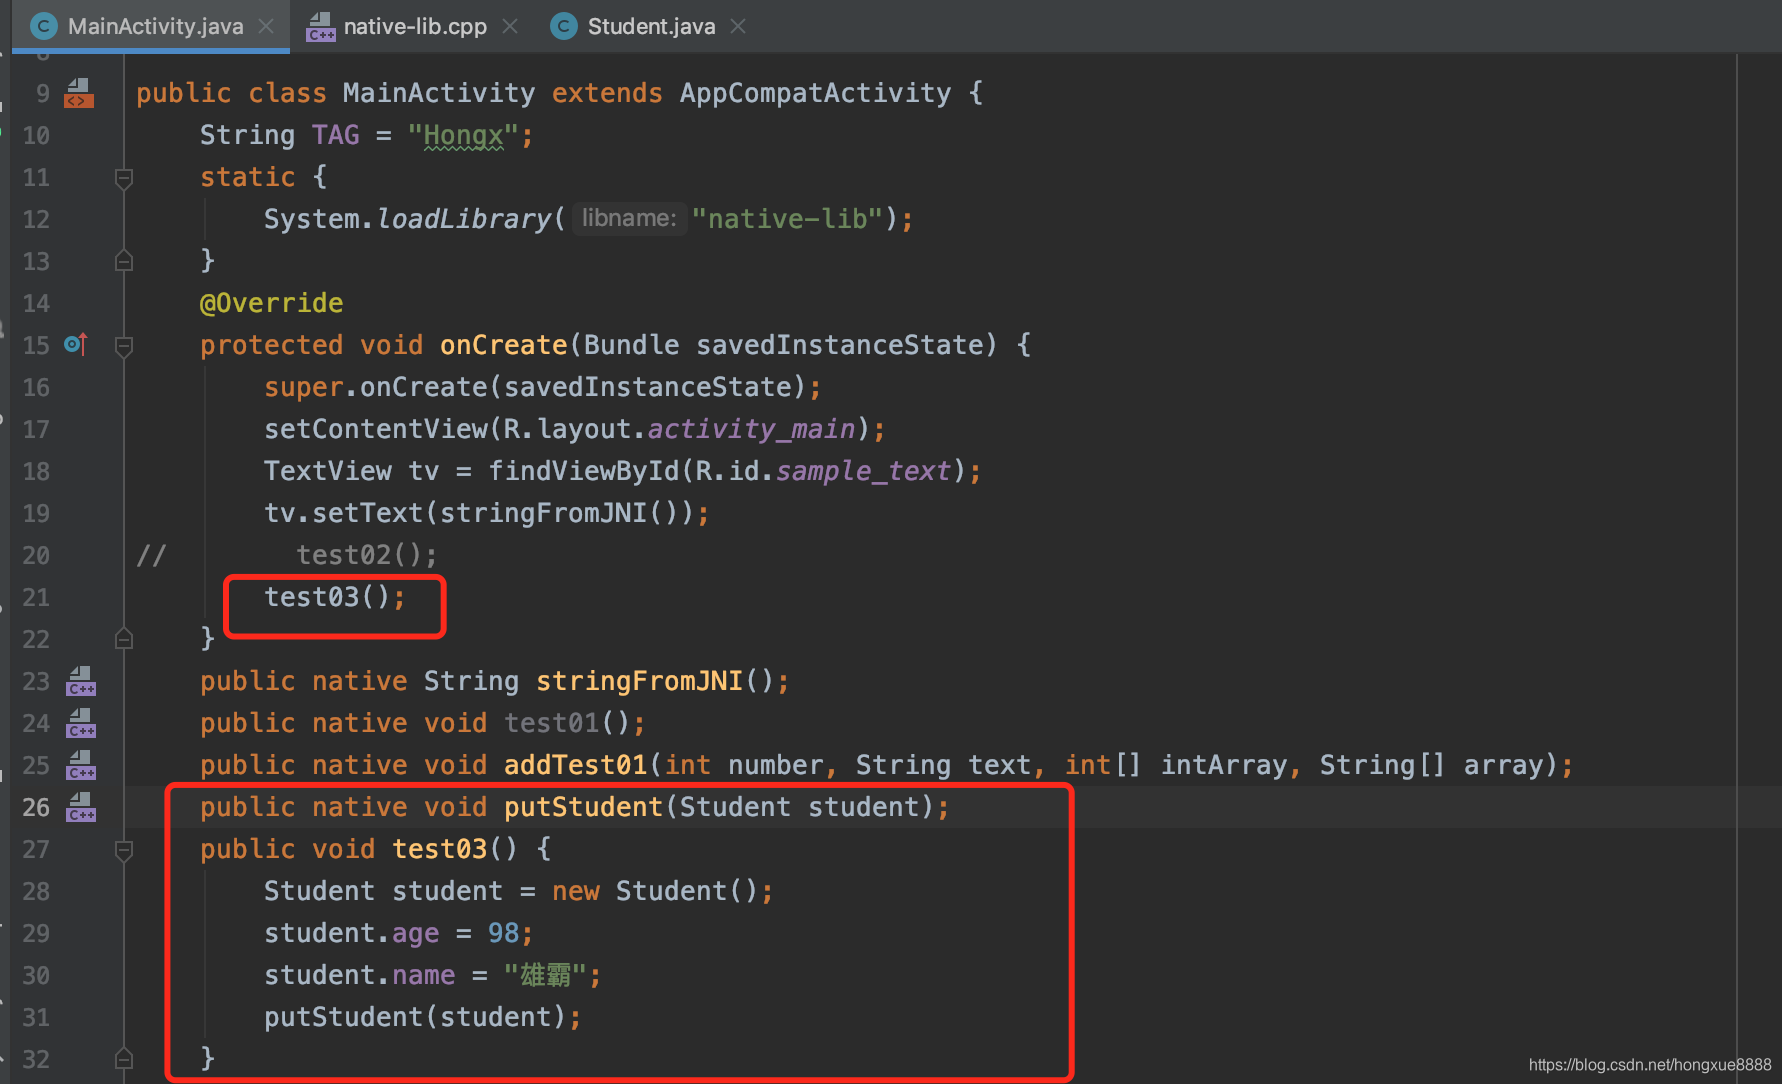
Task: Click sample_text on line 18
Action: tap(864, 471)
